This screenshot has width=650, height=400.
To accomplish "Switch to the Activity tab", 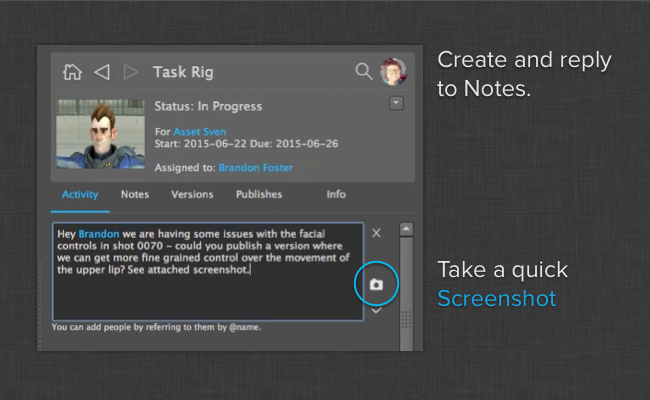I will (x=80, y=195).
